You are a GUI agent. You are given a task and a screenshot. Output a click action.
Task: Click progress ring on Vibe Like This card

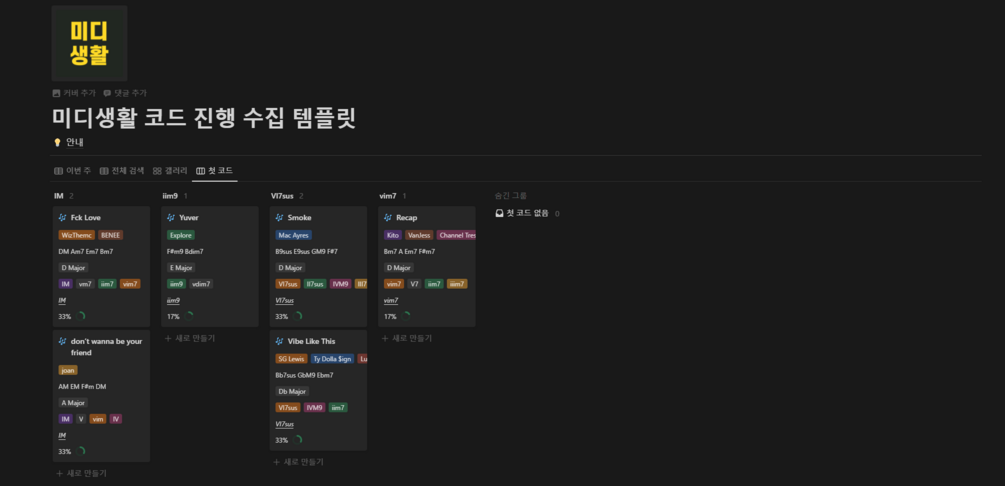(x=297, y=440)
